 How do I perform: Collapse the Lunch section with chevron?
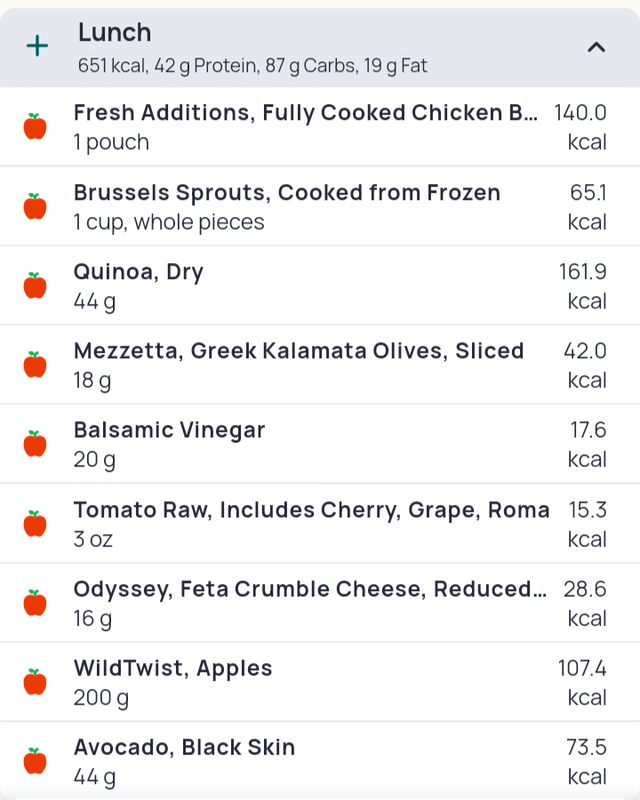point(596,46)
